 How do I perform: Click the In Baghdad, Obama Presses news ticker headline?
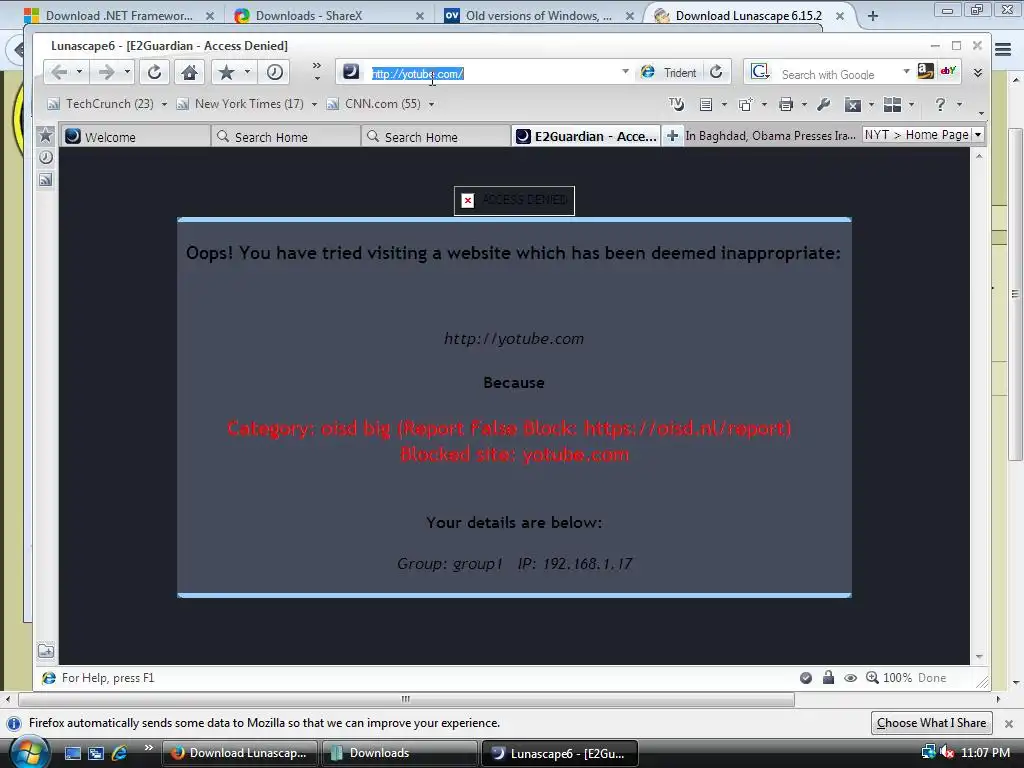(x=770, y=135)
